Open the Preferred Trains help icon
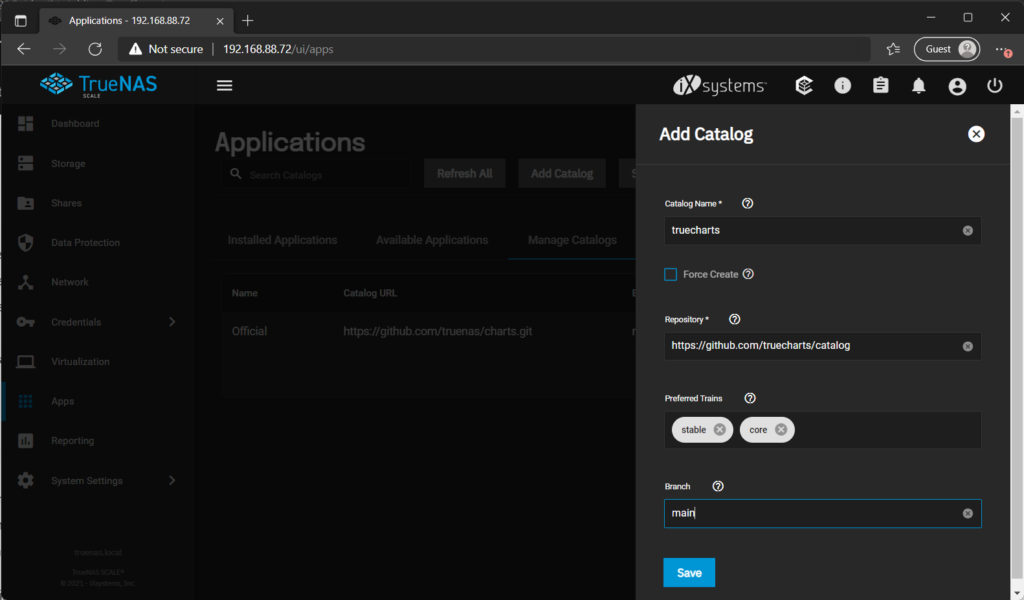 coord(749,398)
